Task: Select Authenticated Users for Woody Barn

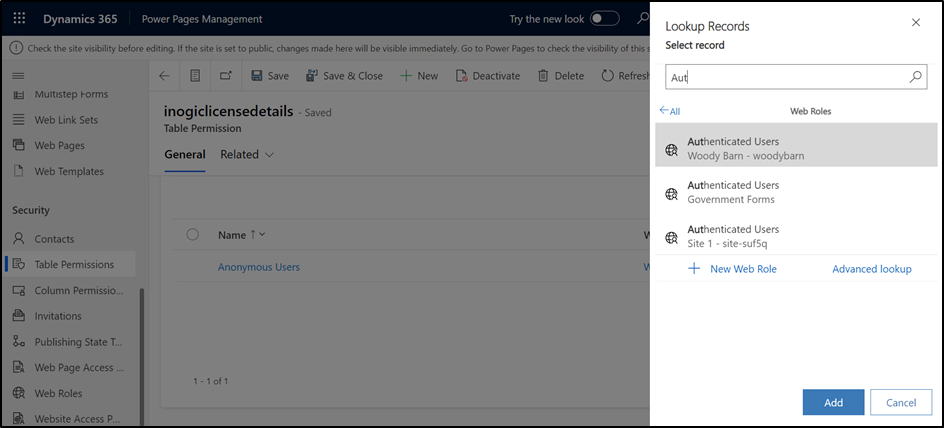Action: tap(796, 145)
